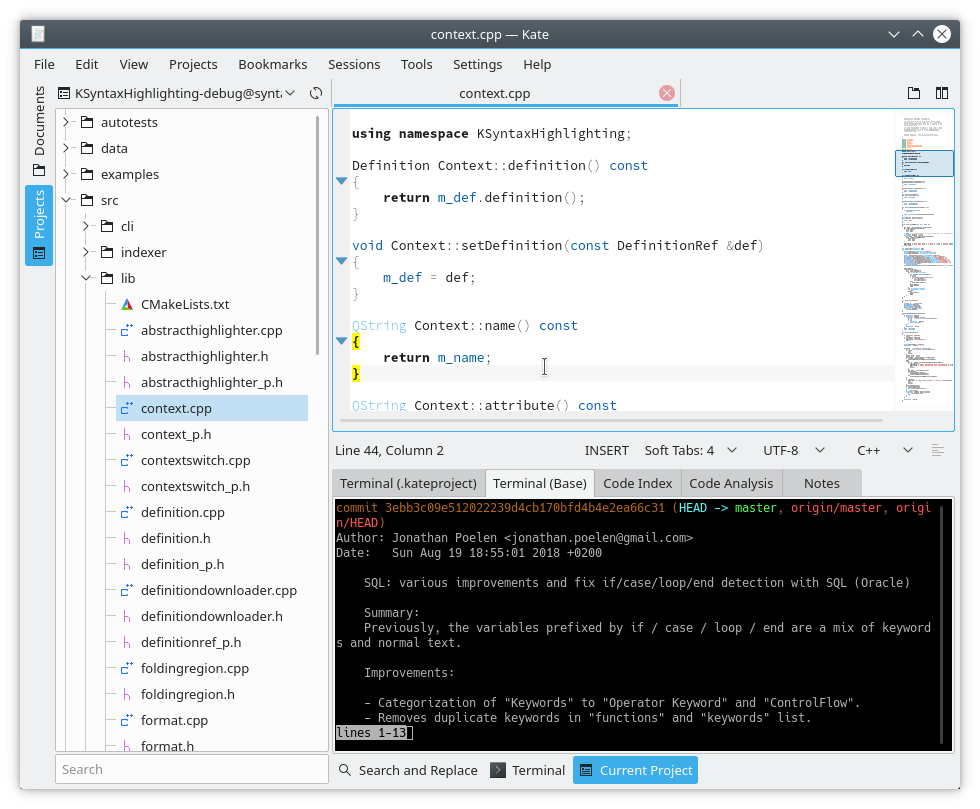
Task: Click the foldingregion.cpp file icon
Action: (x=127, y=668)
